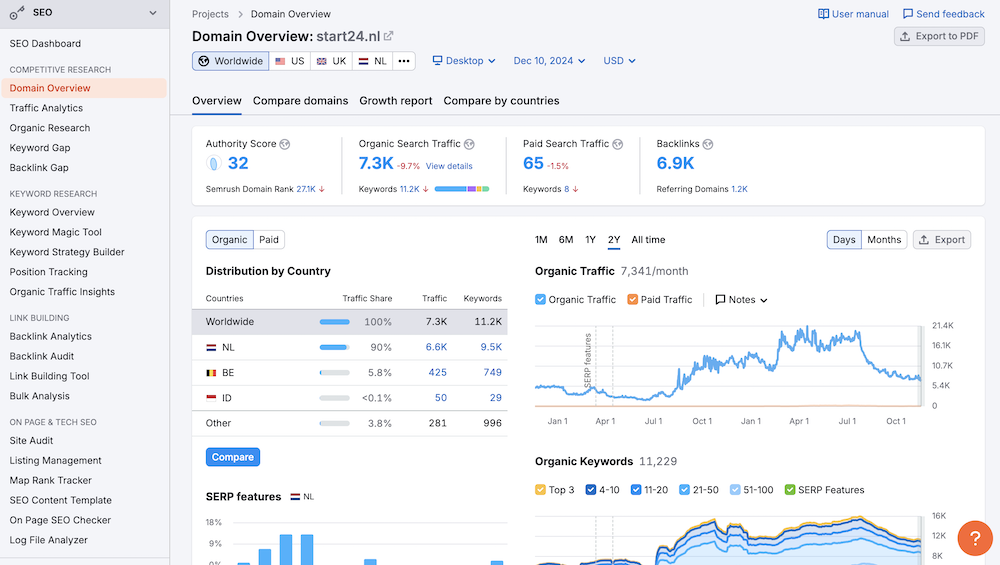This screenshot has height=565, width=1000.
Task: Toggle the Paid Traffic checkbox
Action: [x=633, y=299]
